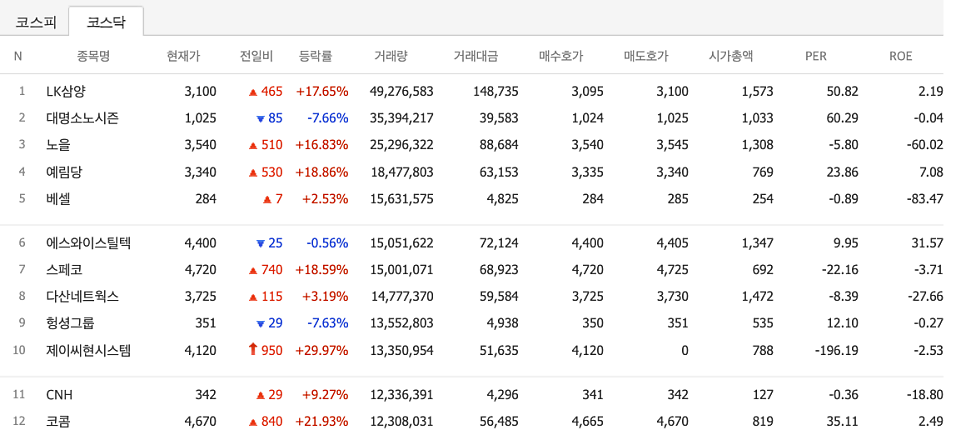The width and height of the screenshot is (966, 435).
Task: Click 예림당's up-arrow next to 530
Action: [x=253, y=173]
